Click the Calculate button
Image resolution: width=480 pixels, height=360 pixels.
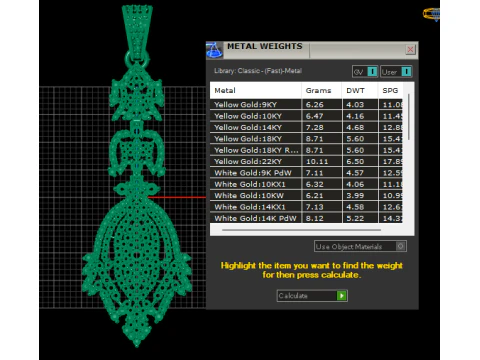coord(312,296)
